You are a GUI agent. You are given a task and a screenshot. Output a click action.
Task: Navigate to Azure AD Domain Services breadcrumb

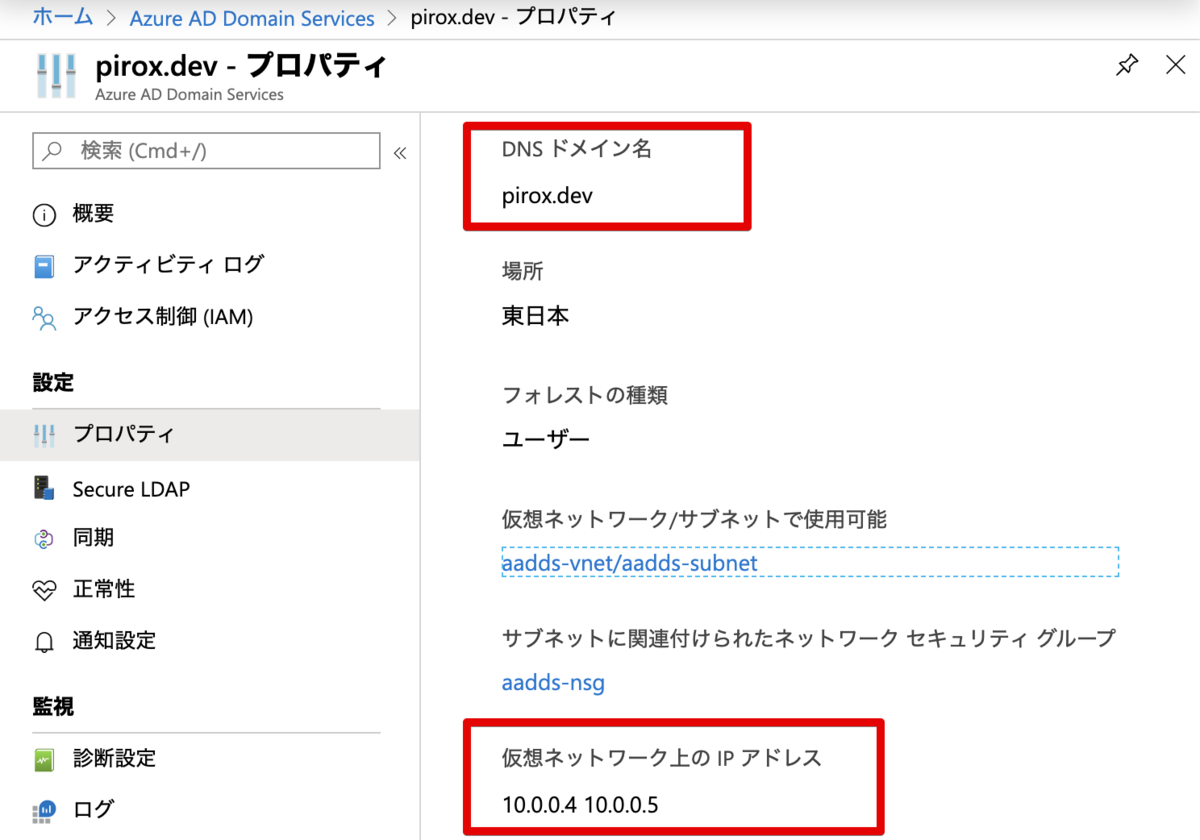(x=251, y=17)
